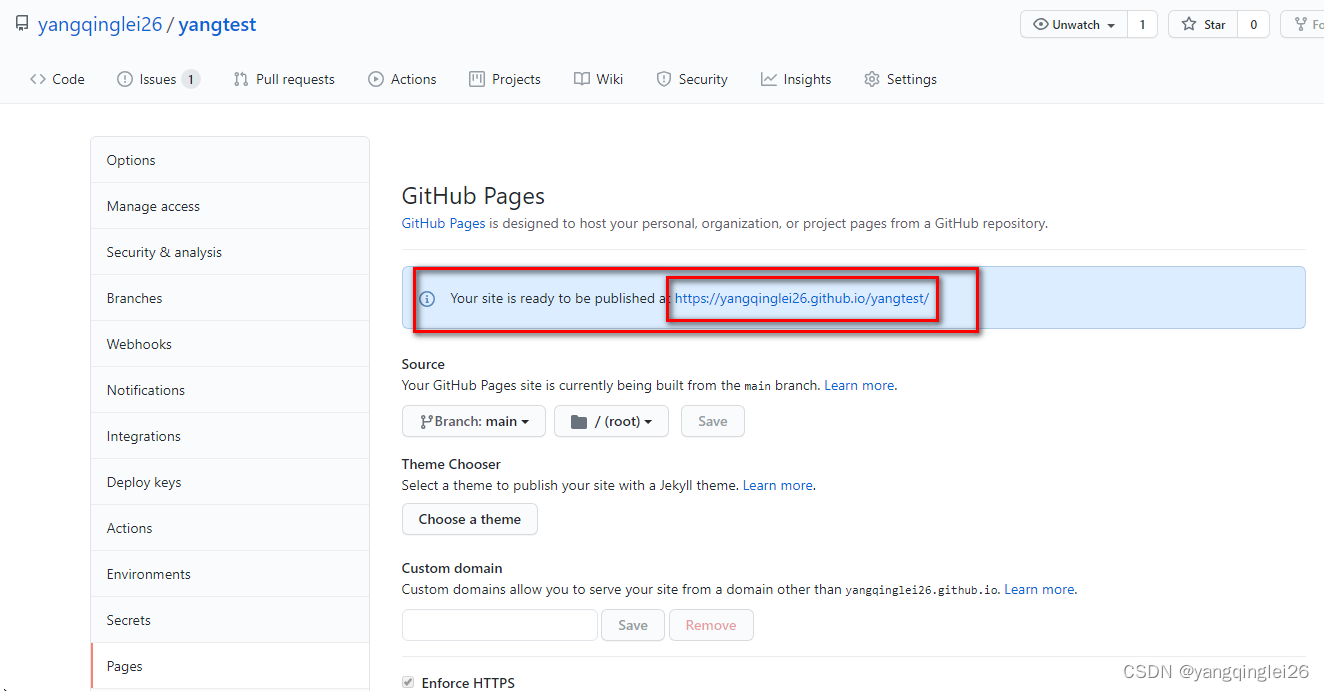Image resolution: width=1324 pixels, height=691 pixels.
Task: Click the Star button
Action: coord(1203,24)
